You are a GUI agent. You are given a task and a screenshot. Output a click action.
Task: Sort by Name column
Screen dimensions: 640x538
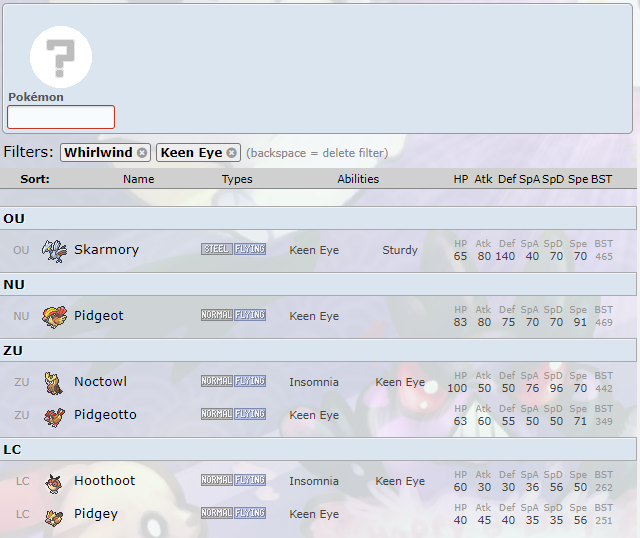pos(139,179)
